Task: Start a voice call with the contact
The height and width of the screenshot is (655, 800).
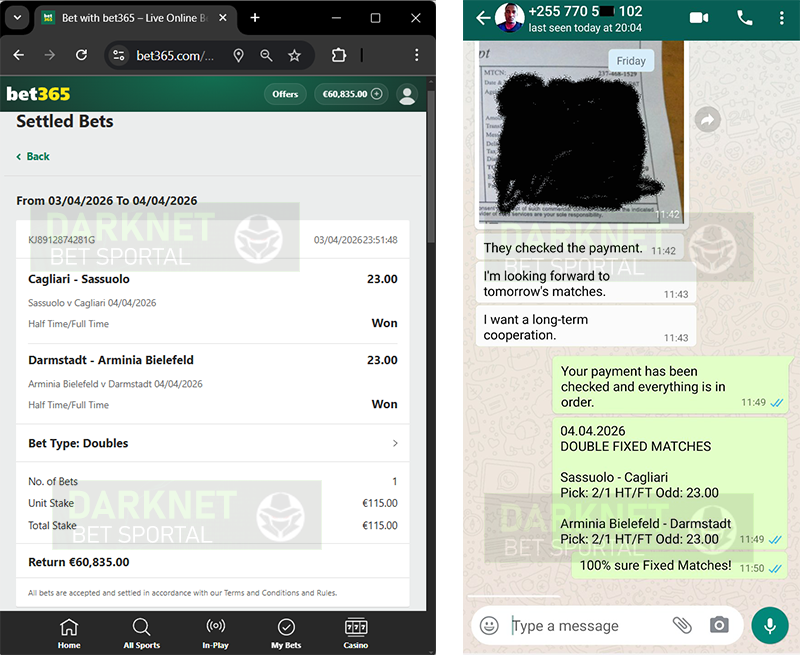Action: 744,18
